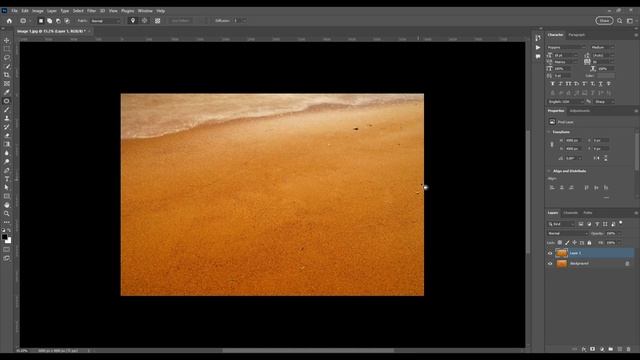This screenshot has width=640, height=360.
Task: Select the Pen tool
Action: point(7,170)
